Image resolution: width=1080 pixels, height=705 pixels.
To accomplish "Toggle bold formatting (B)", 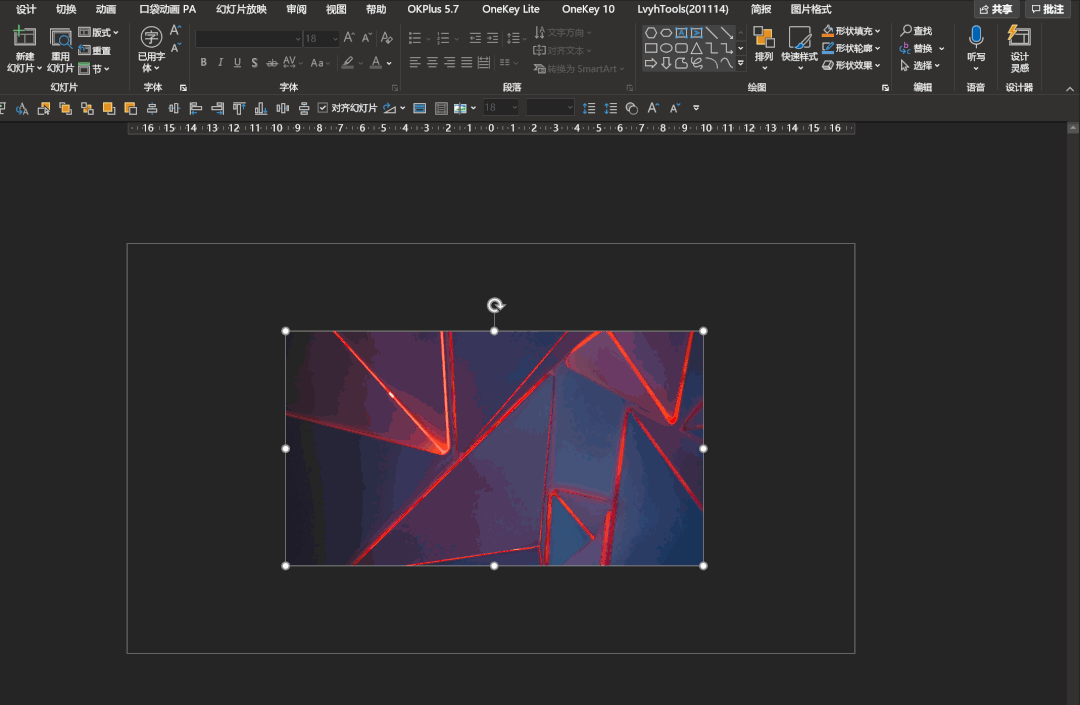I will click(x=203, y=63).
